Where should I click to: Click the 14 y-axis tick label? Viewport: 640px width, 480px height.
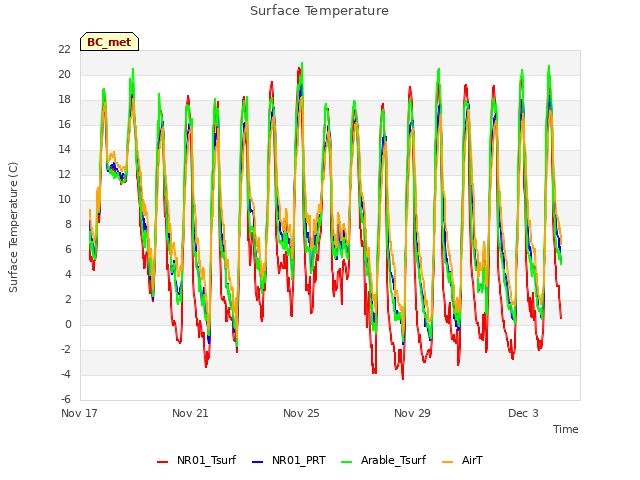point(64,149)
